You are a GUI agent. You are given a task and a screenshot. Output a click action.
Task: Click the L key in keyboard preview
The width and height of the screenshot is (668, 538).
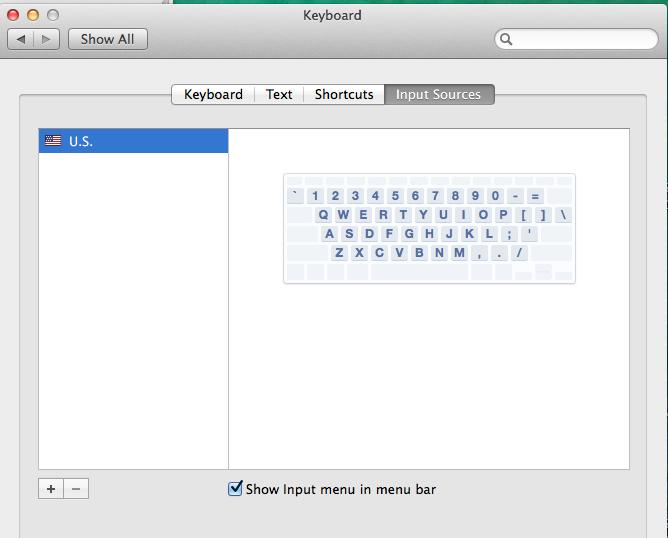tap(489, 233)
